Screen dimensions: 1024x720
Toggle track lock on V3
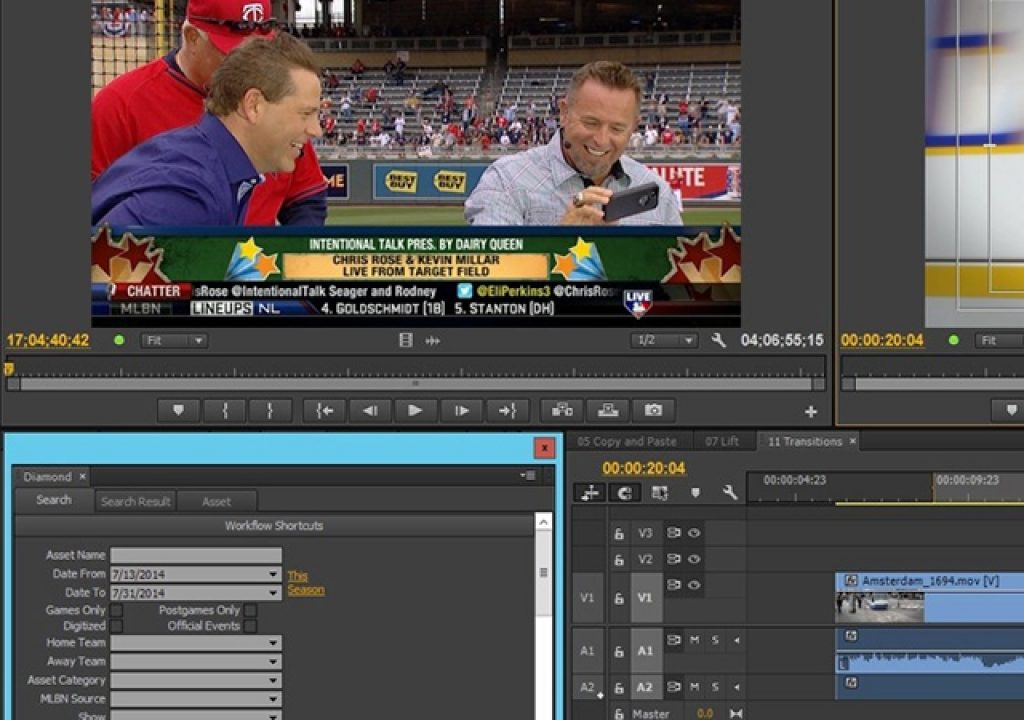pos(619,534)
